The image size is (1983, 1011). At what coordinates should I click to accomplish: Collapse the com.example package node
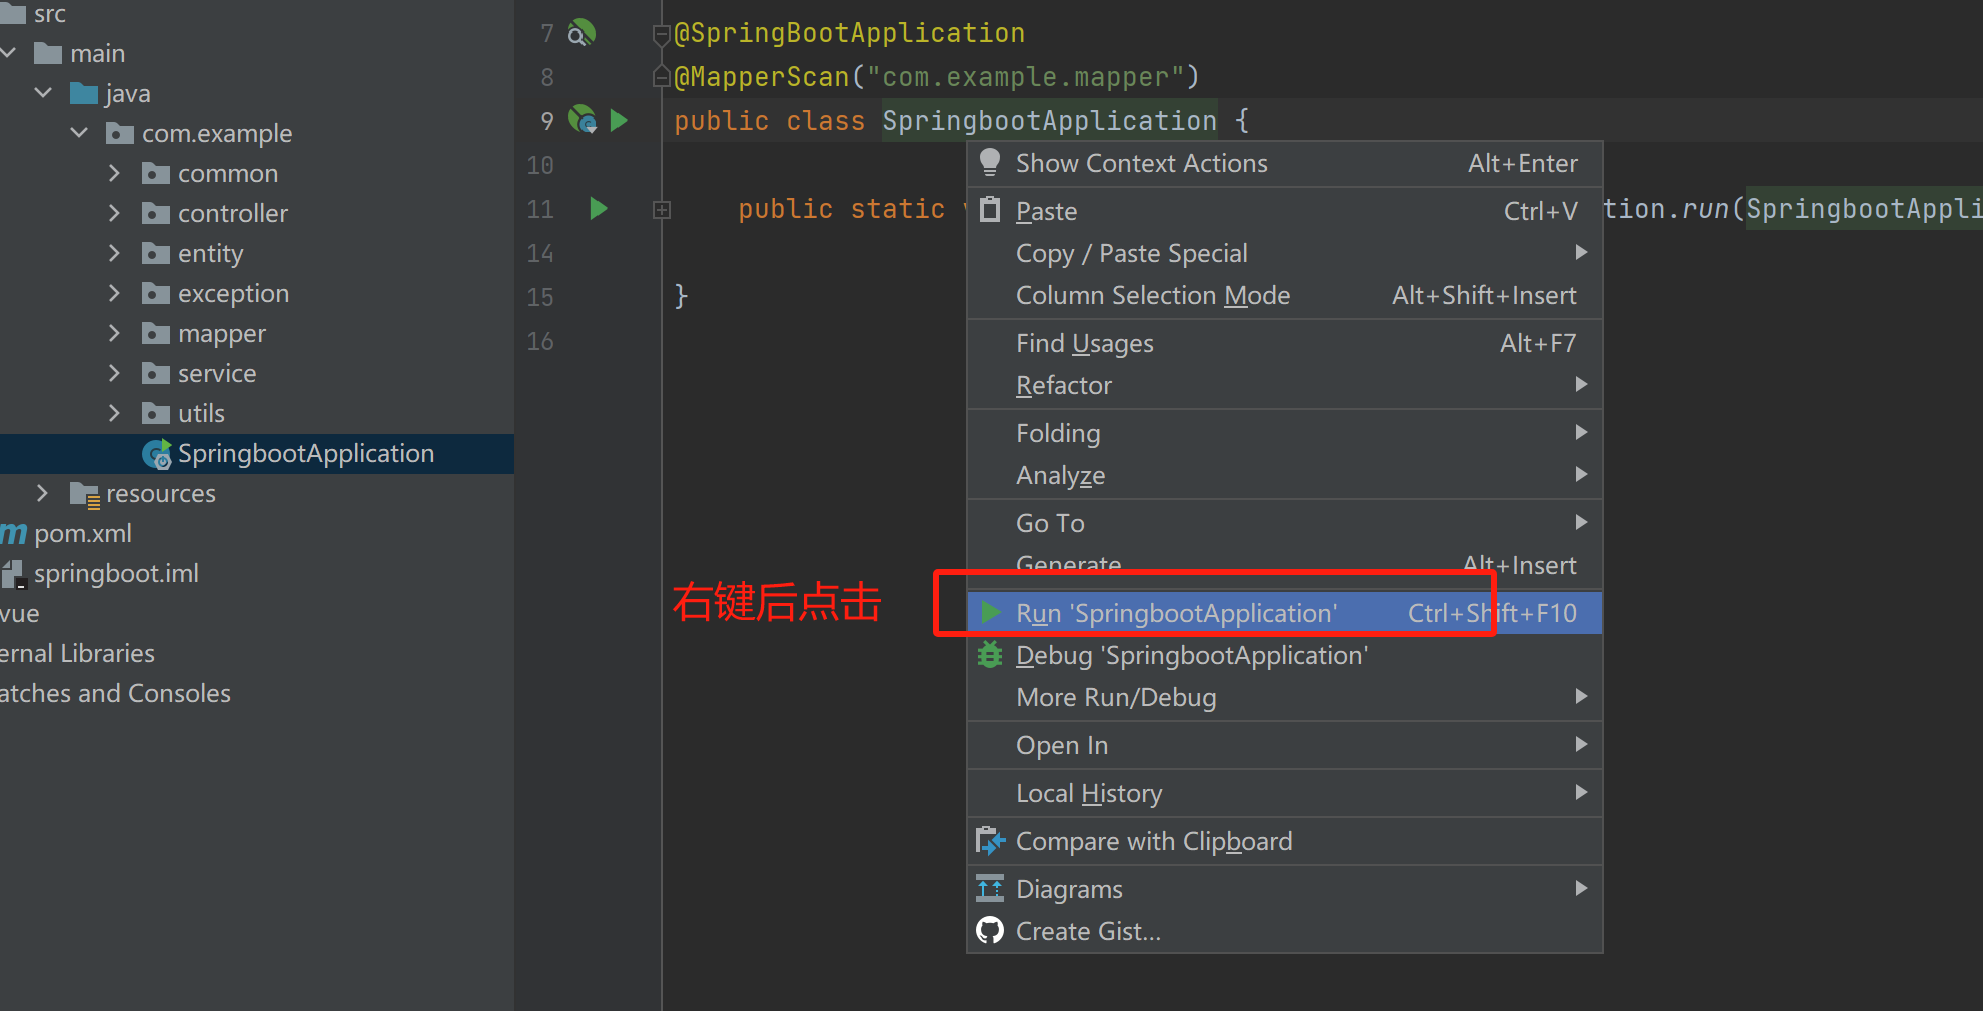pos(79,132)
